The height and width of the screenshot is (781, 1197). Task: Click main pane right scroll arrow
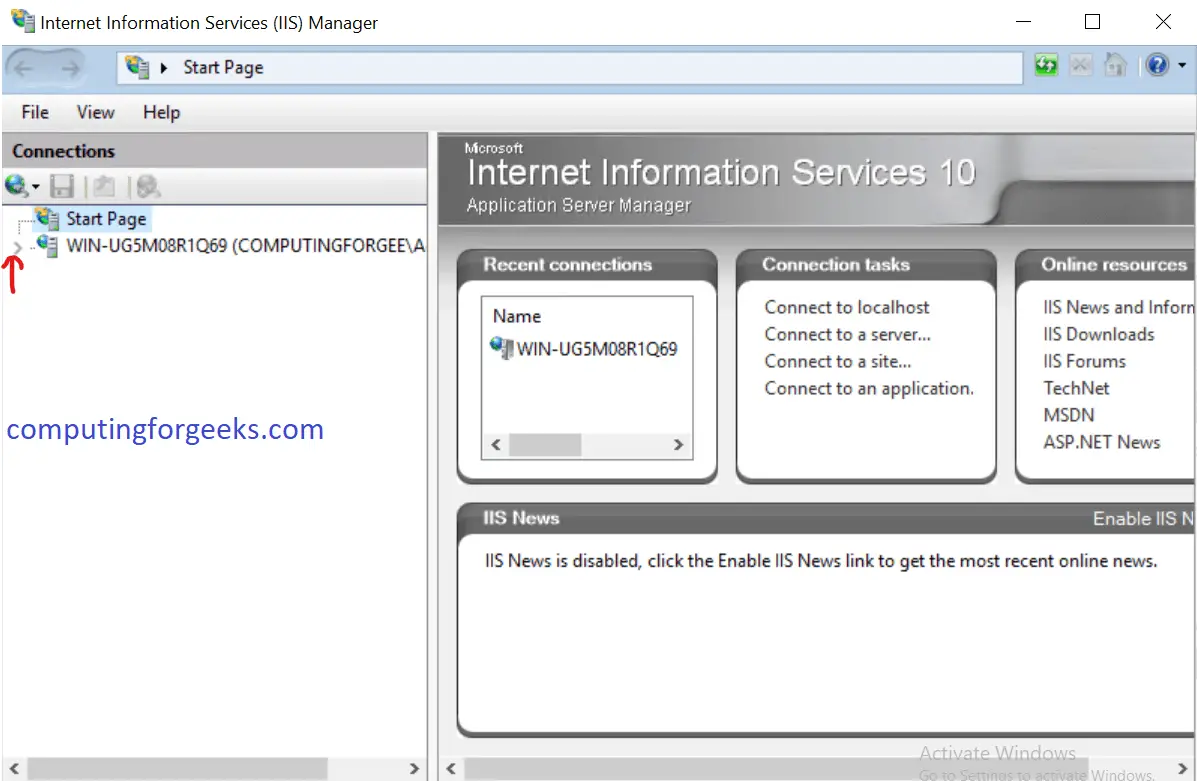[x=1182, y=768]
